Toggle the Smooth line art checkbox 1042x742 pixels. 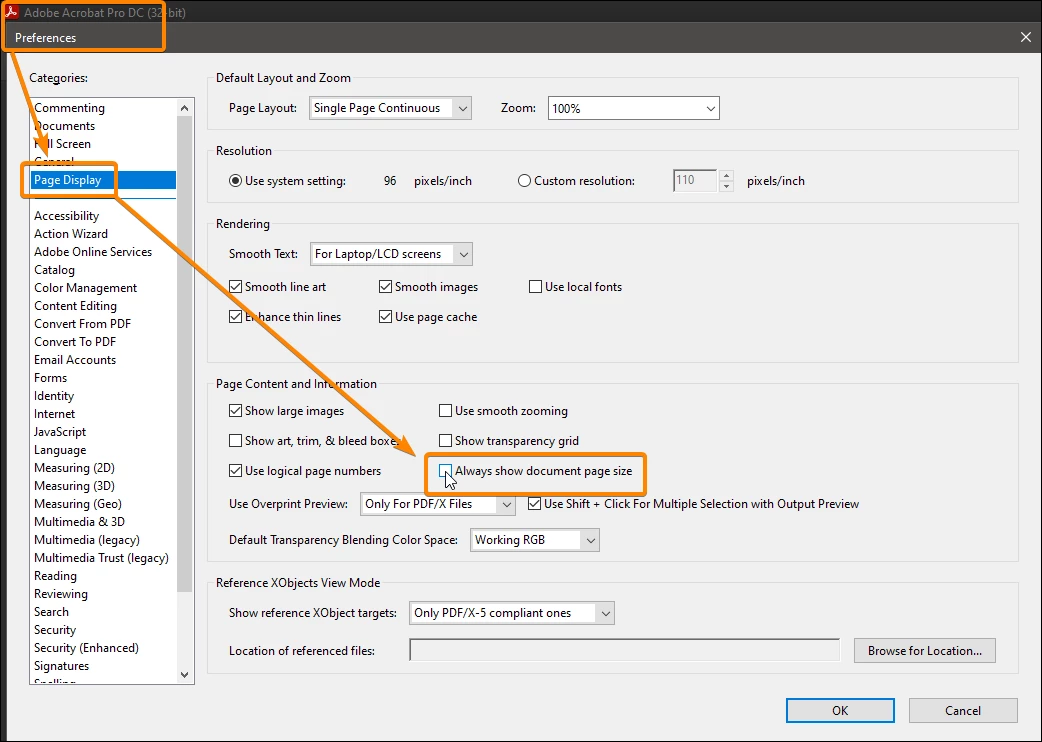tap(235, 287)
